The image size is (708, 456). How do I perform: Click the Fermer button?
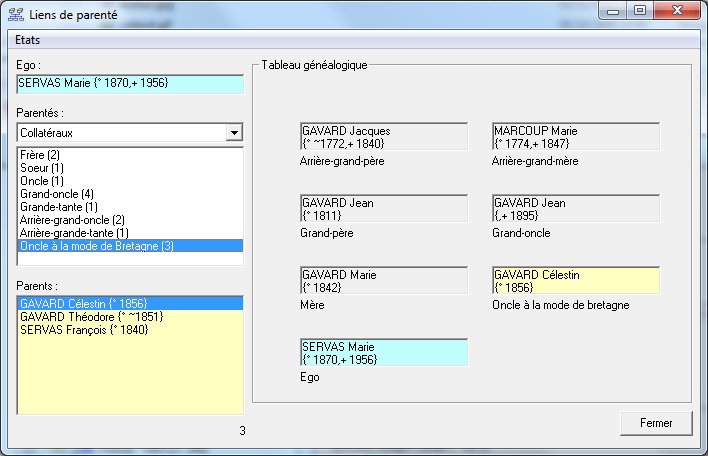pos(655,423)
